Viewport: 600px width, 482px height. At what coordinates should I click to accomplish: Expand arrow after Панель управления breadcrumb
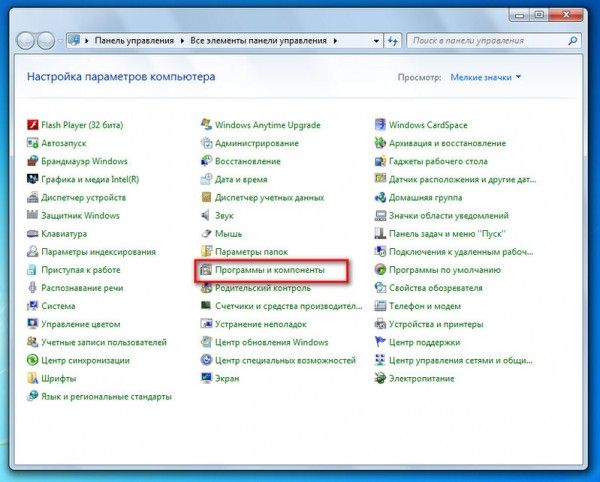point(182,41)
